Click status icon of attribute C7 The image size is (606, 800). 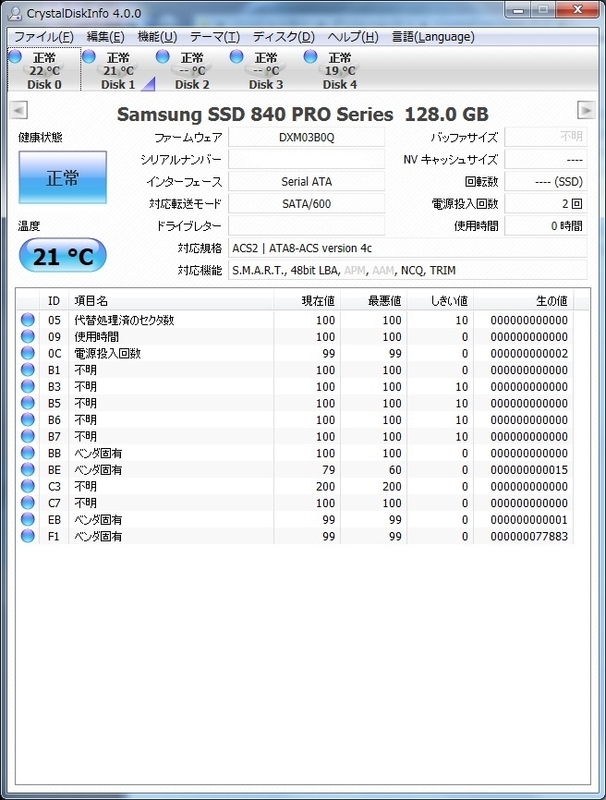pos(28,503)
